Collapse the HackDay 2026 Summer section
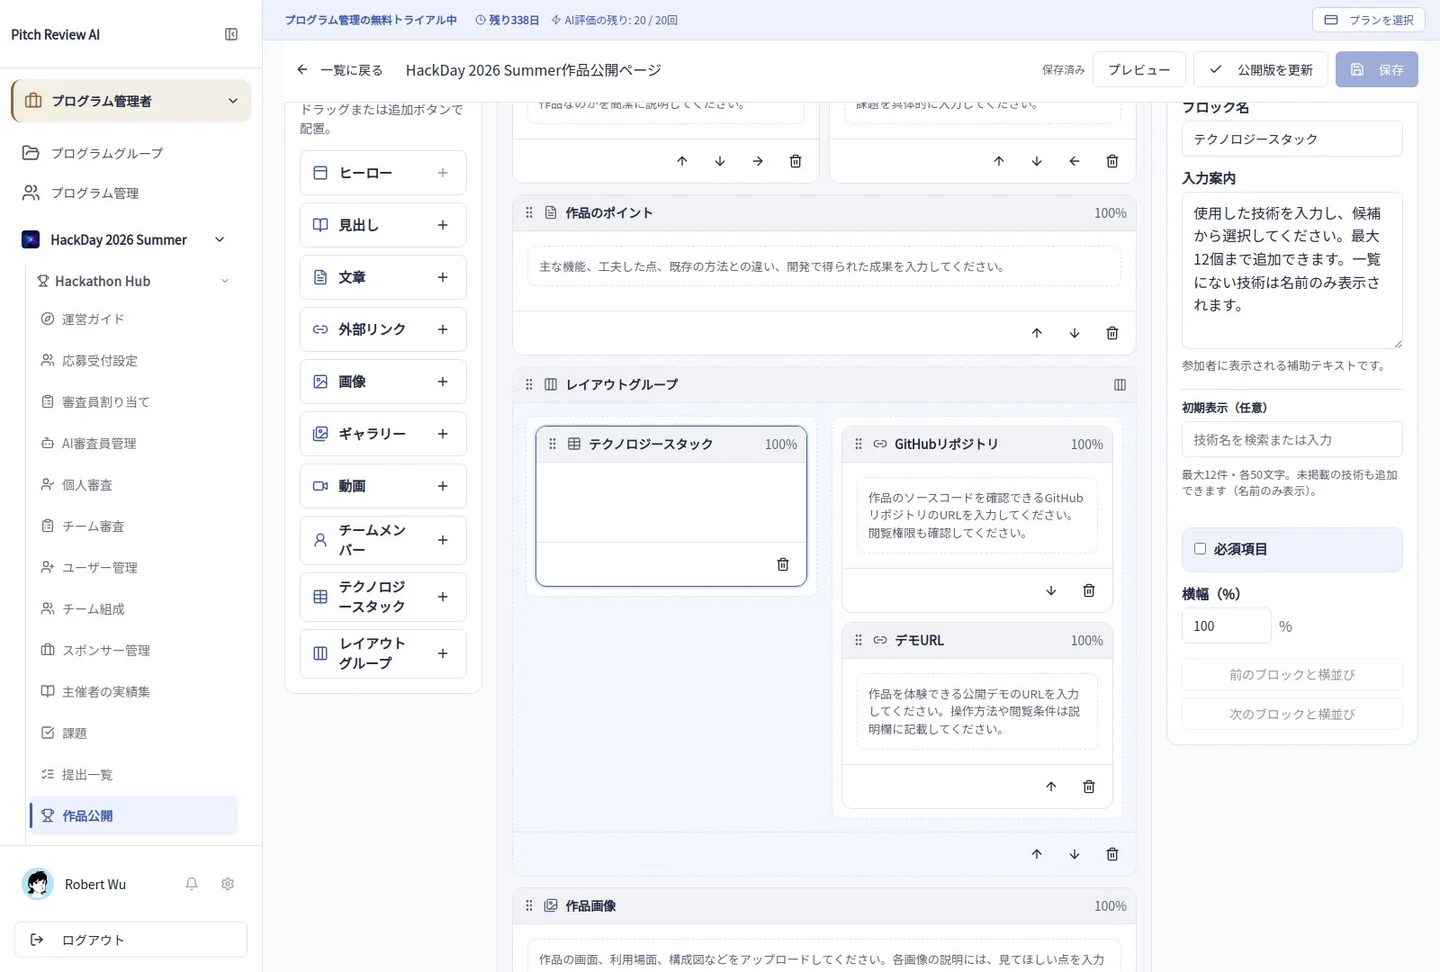Viewport: 1440px width, 972px height. point(219,240)
